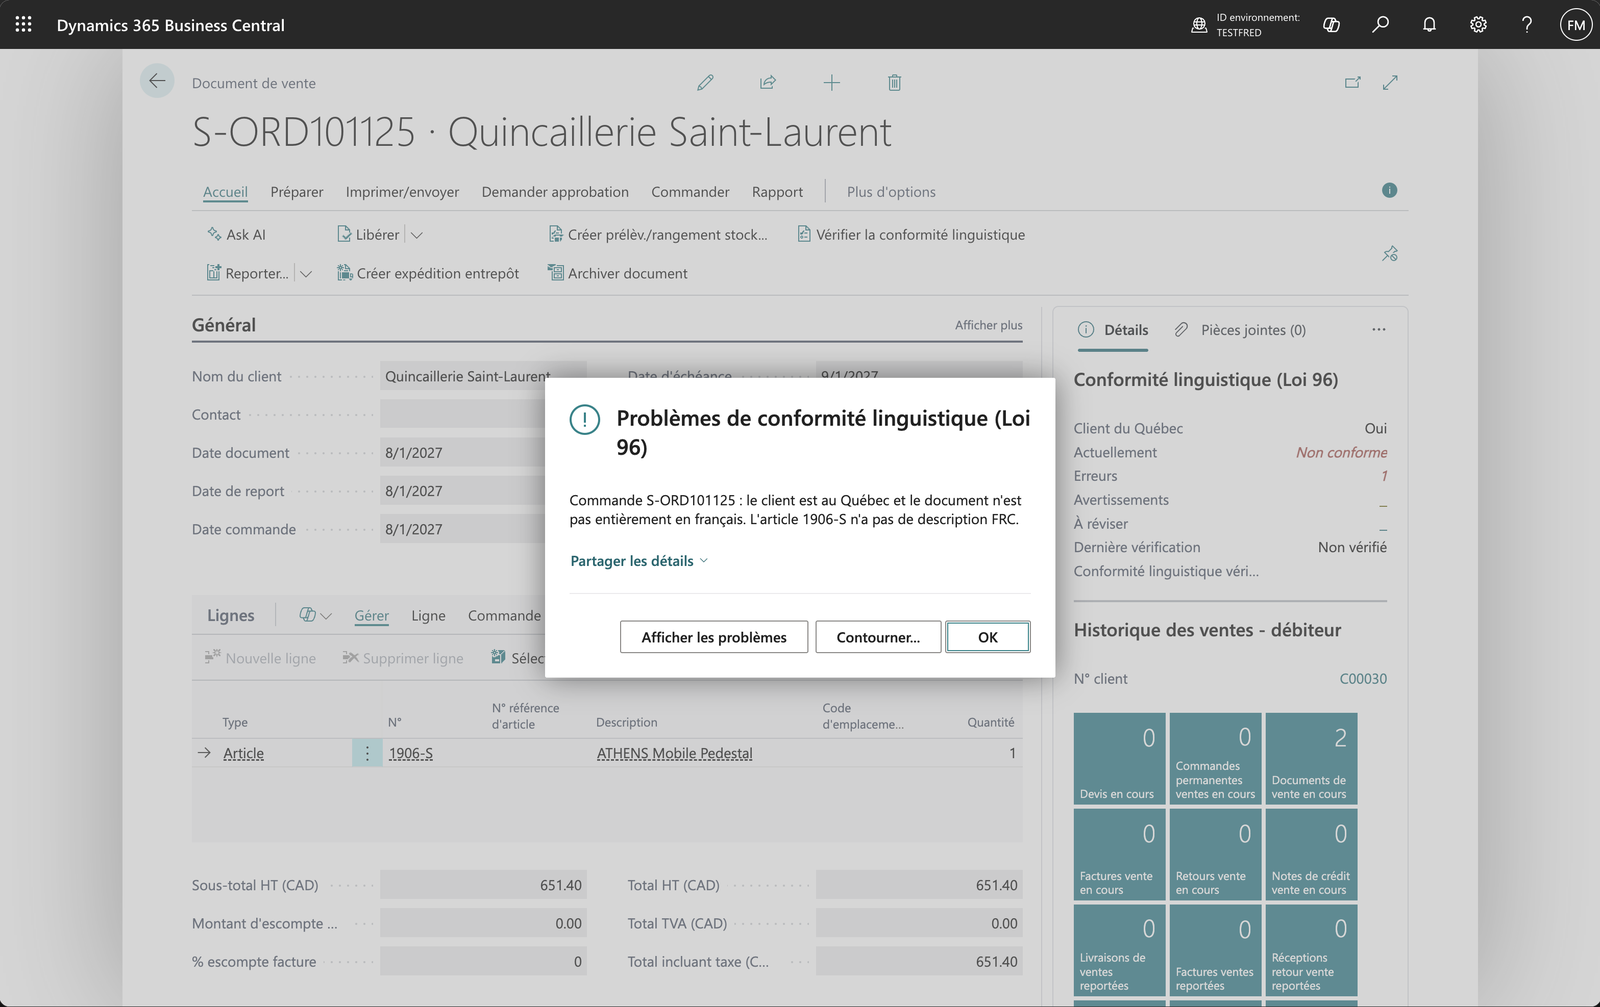This screenshot has width=1600, height=1007.
Task: Click Créer expédition entrepôt action
Action: [x=428, y=274]
